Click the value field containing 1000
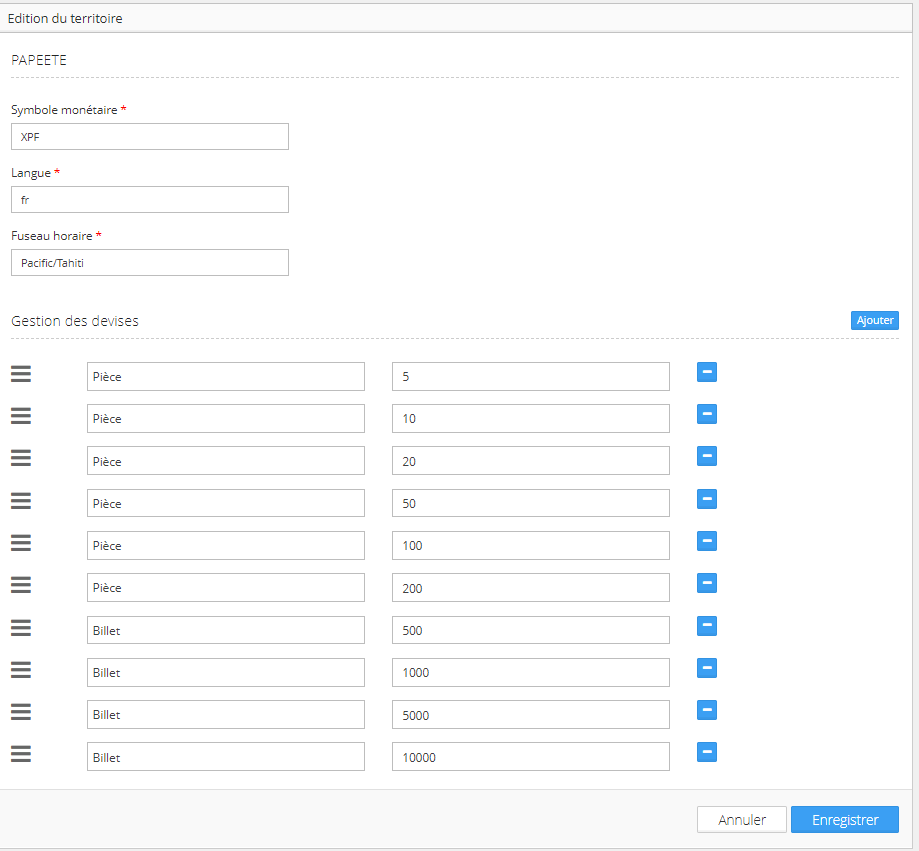This screenshot has width=919, height=851. pos(530,673)
